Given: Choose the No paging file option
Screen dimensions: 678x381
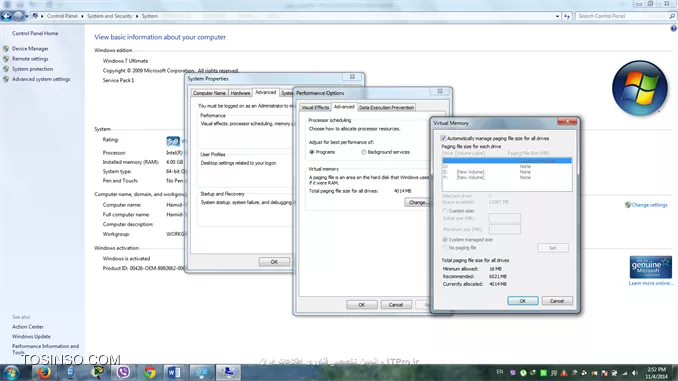Looking at the screenshot, I should tap(445, 248).
